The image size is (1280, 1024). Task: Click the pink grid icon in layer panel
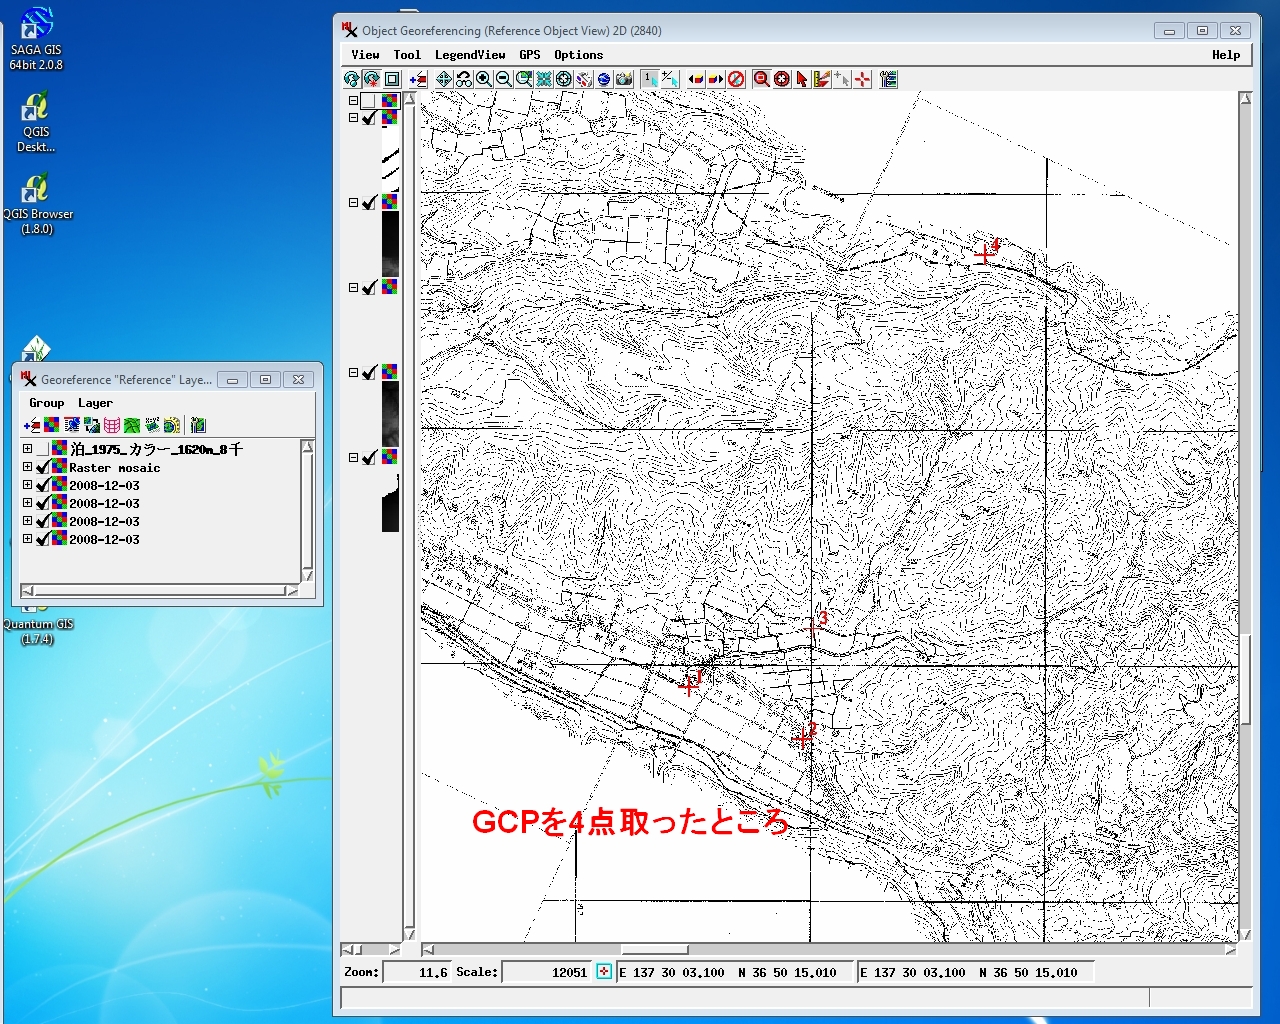[112, 425]
